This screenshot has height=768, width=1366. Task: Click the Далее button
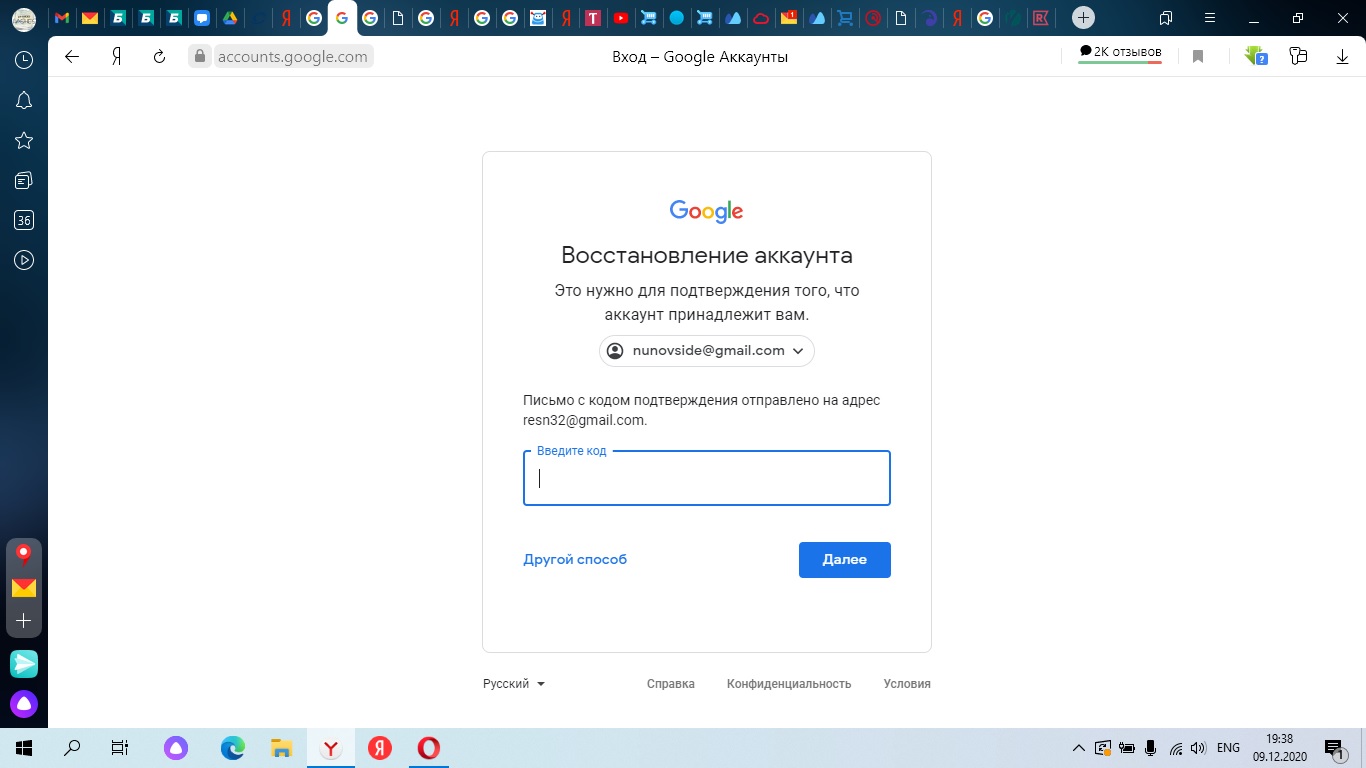pos(845,560)
